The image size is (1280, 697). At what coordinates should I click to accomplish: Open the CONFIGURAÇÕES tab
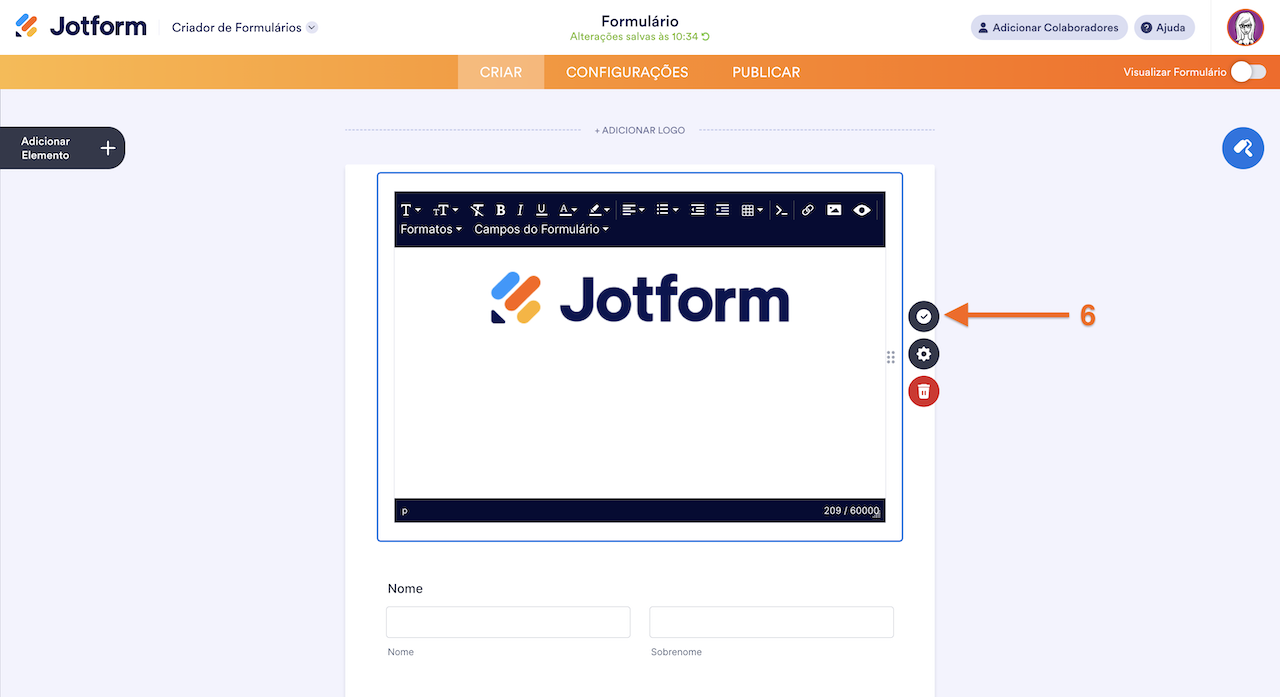click(627, 72)
